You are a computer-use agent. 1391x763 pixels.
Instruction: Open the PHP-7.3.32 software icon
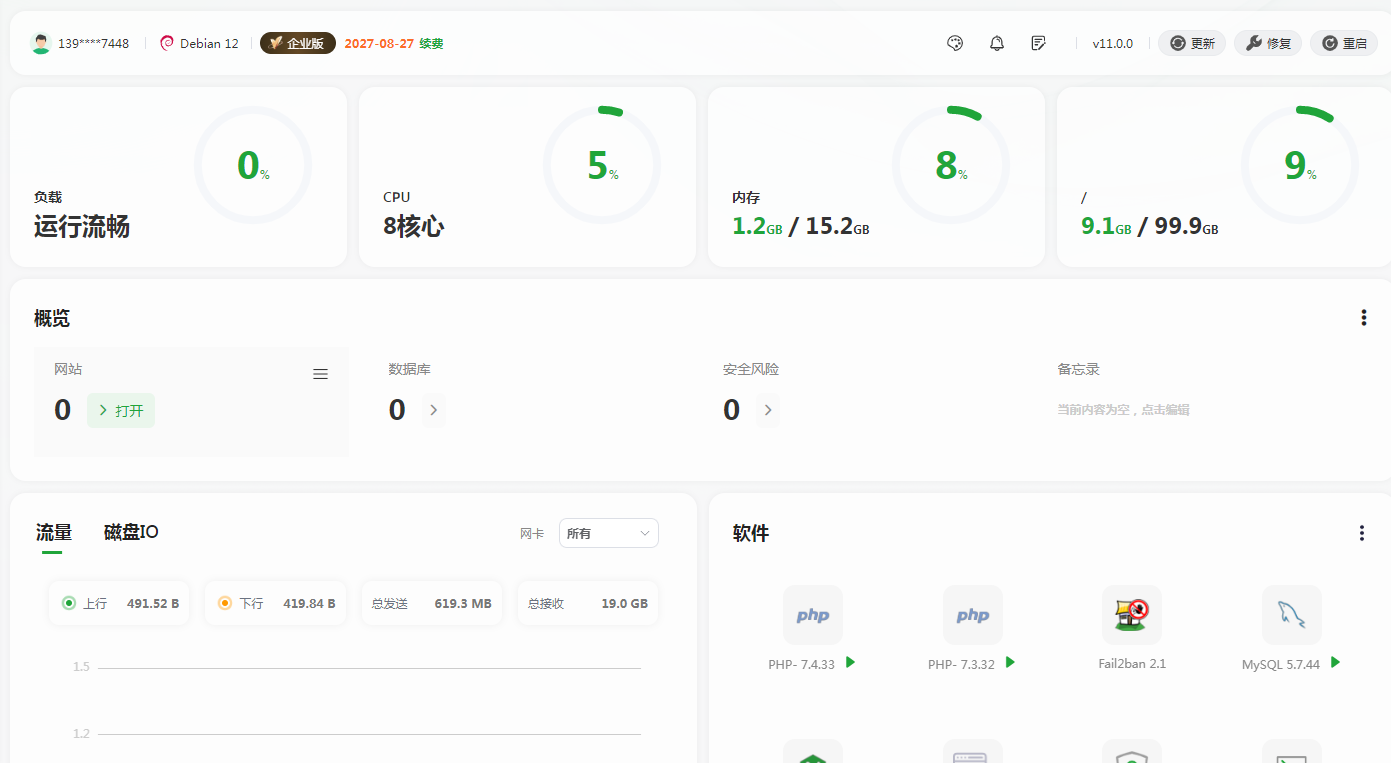coord(972,615)
